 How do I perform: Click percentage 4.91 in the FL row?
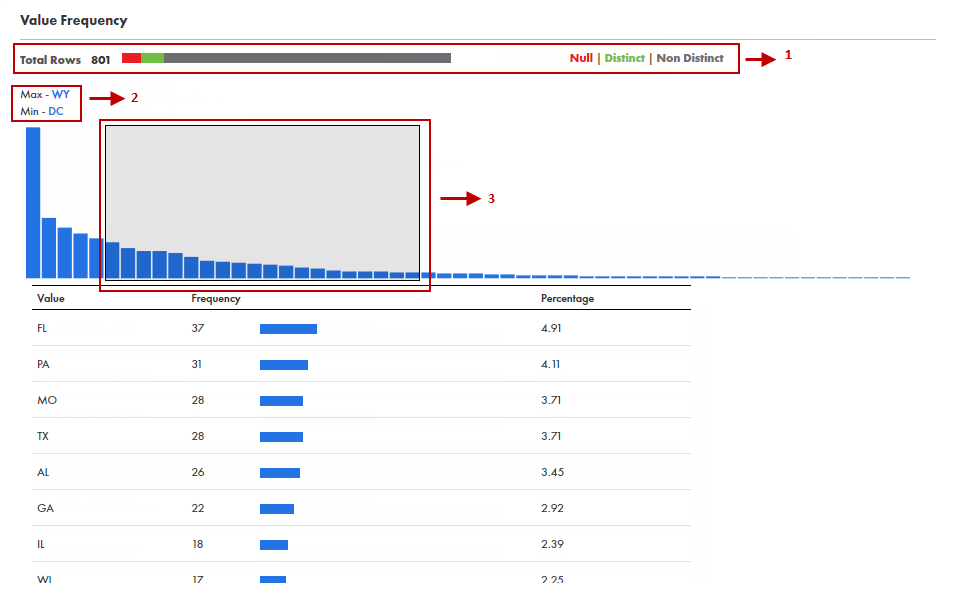click(x=551, y=328)
